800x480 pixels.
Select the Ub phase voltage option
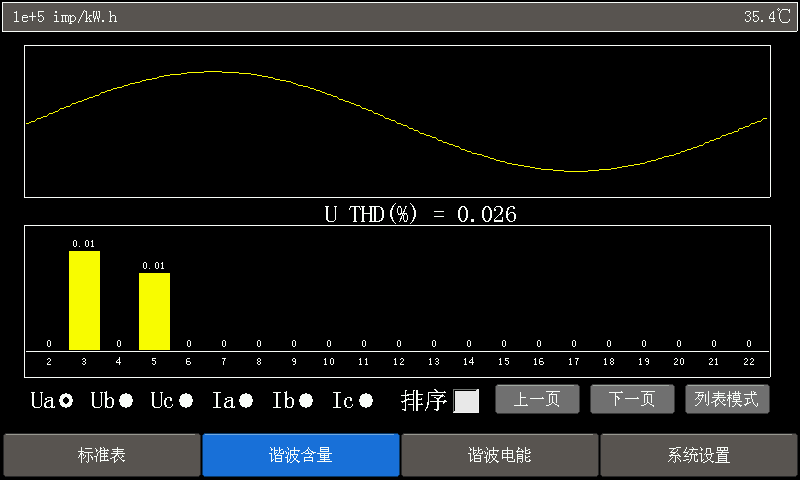pyautogui.click(x=126, y=401)
